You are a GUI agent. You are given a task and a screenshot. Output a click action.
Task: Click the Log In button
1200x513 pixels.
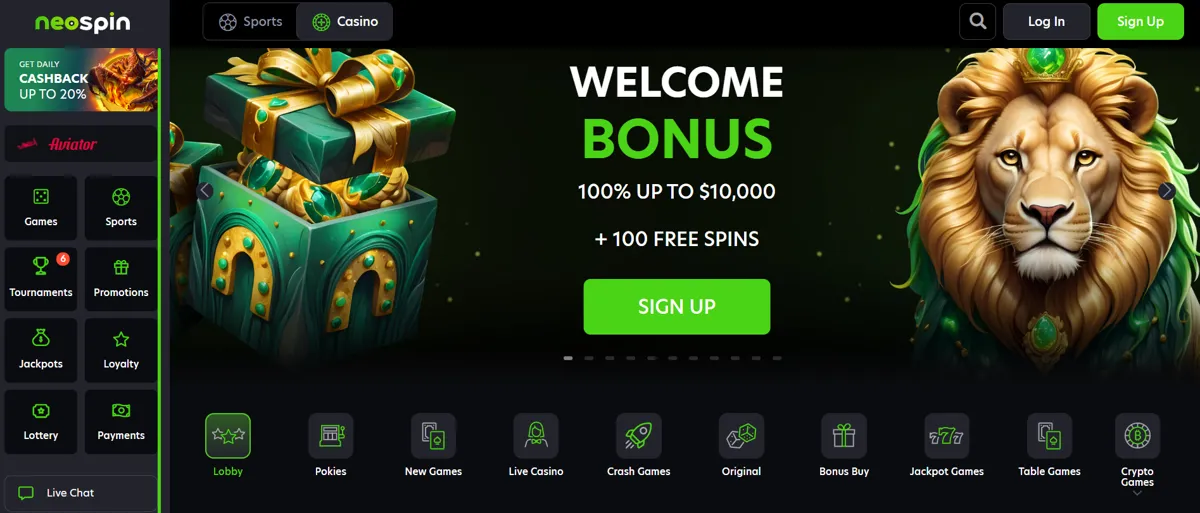[x=1046, y=21]
